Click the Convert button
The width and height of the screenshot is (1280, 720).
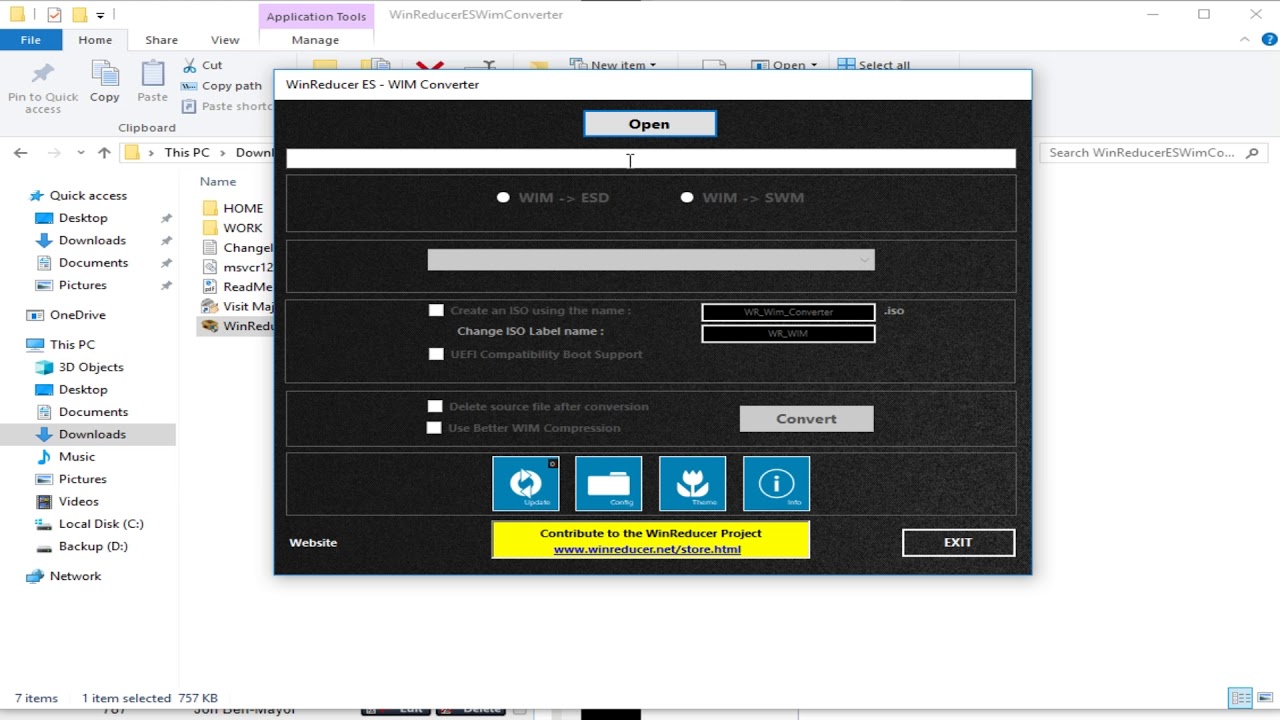[806, 419]
